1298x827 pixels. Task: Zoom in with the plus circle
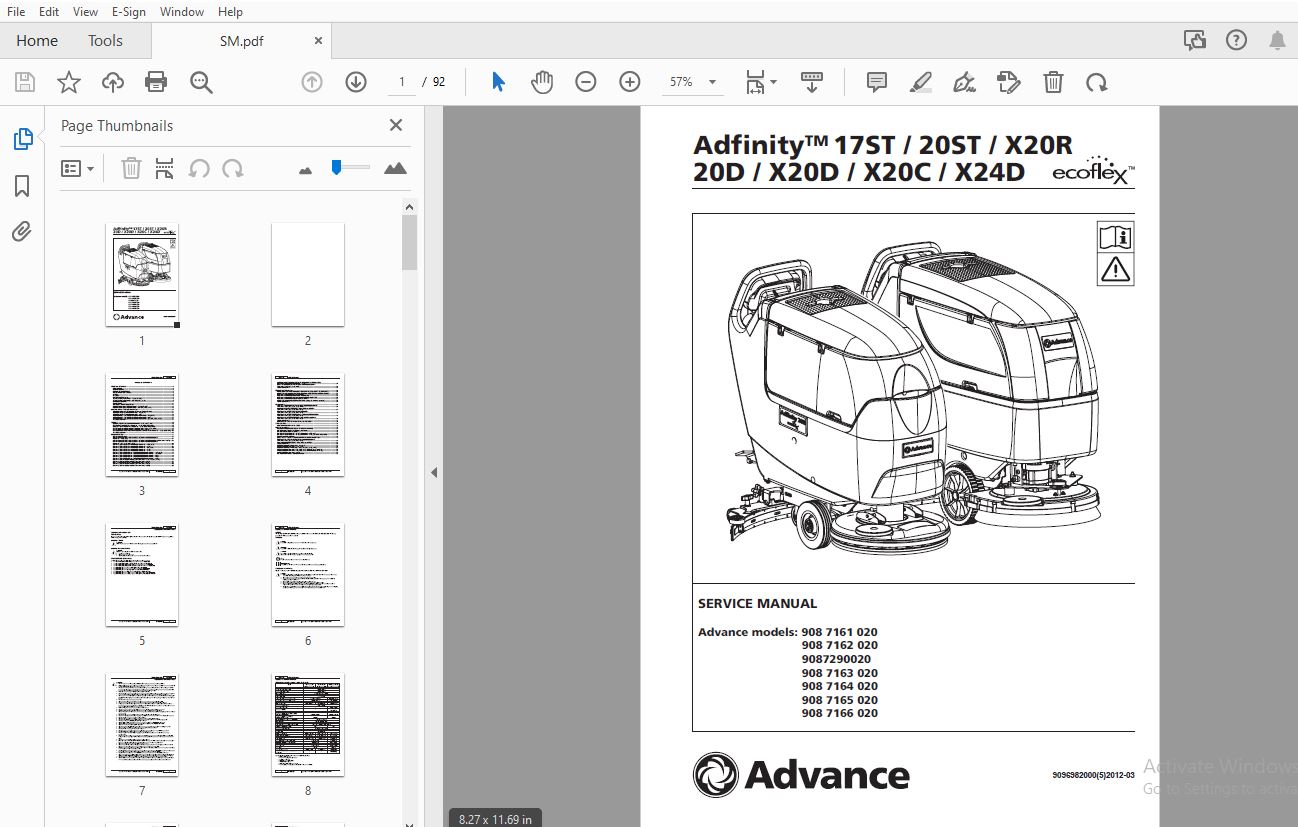pyautogui.click(x=630, y=82)
